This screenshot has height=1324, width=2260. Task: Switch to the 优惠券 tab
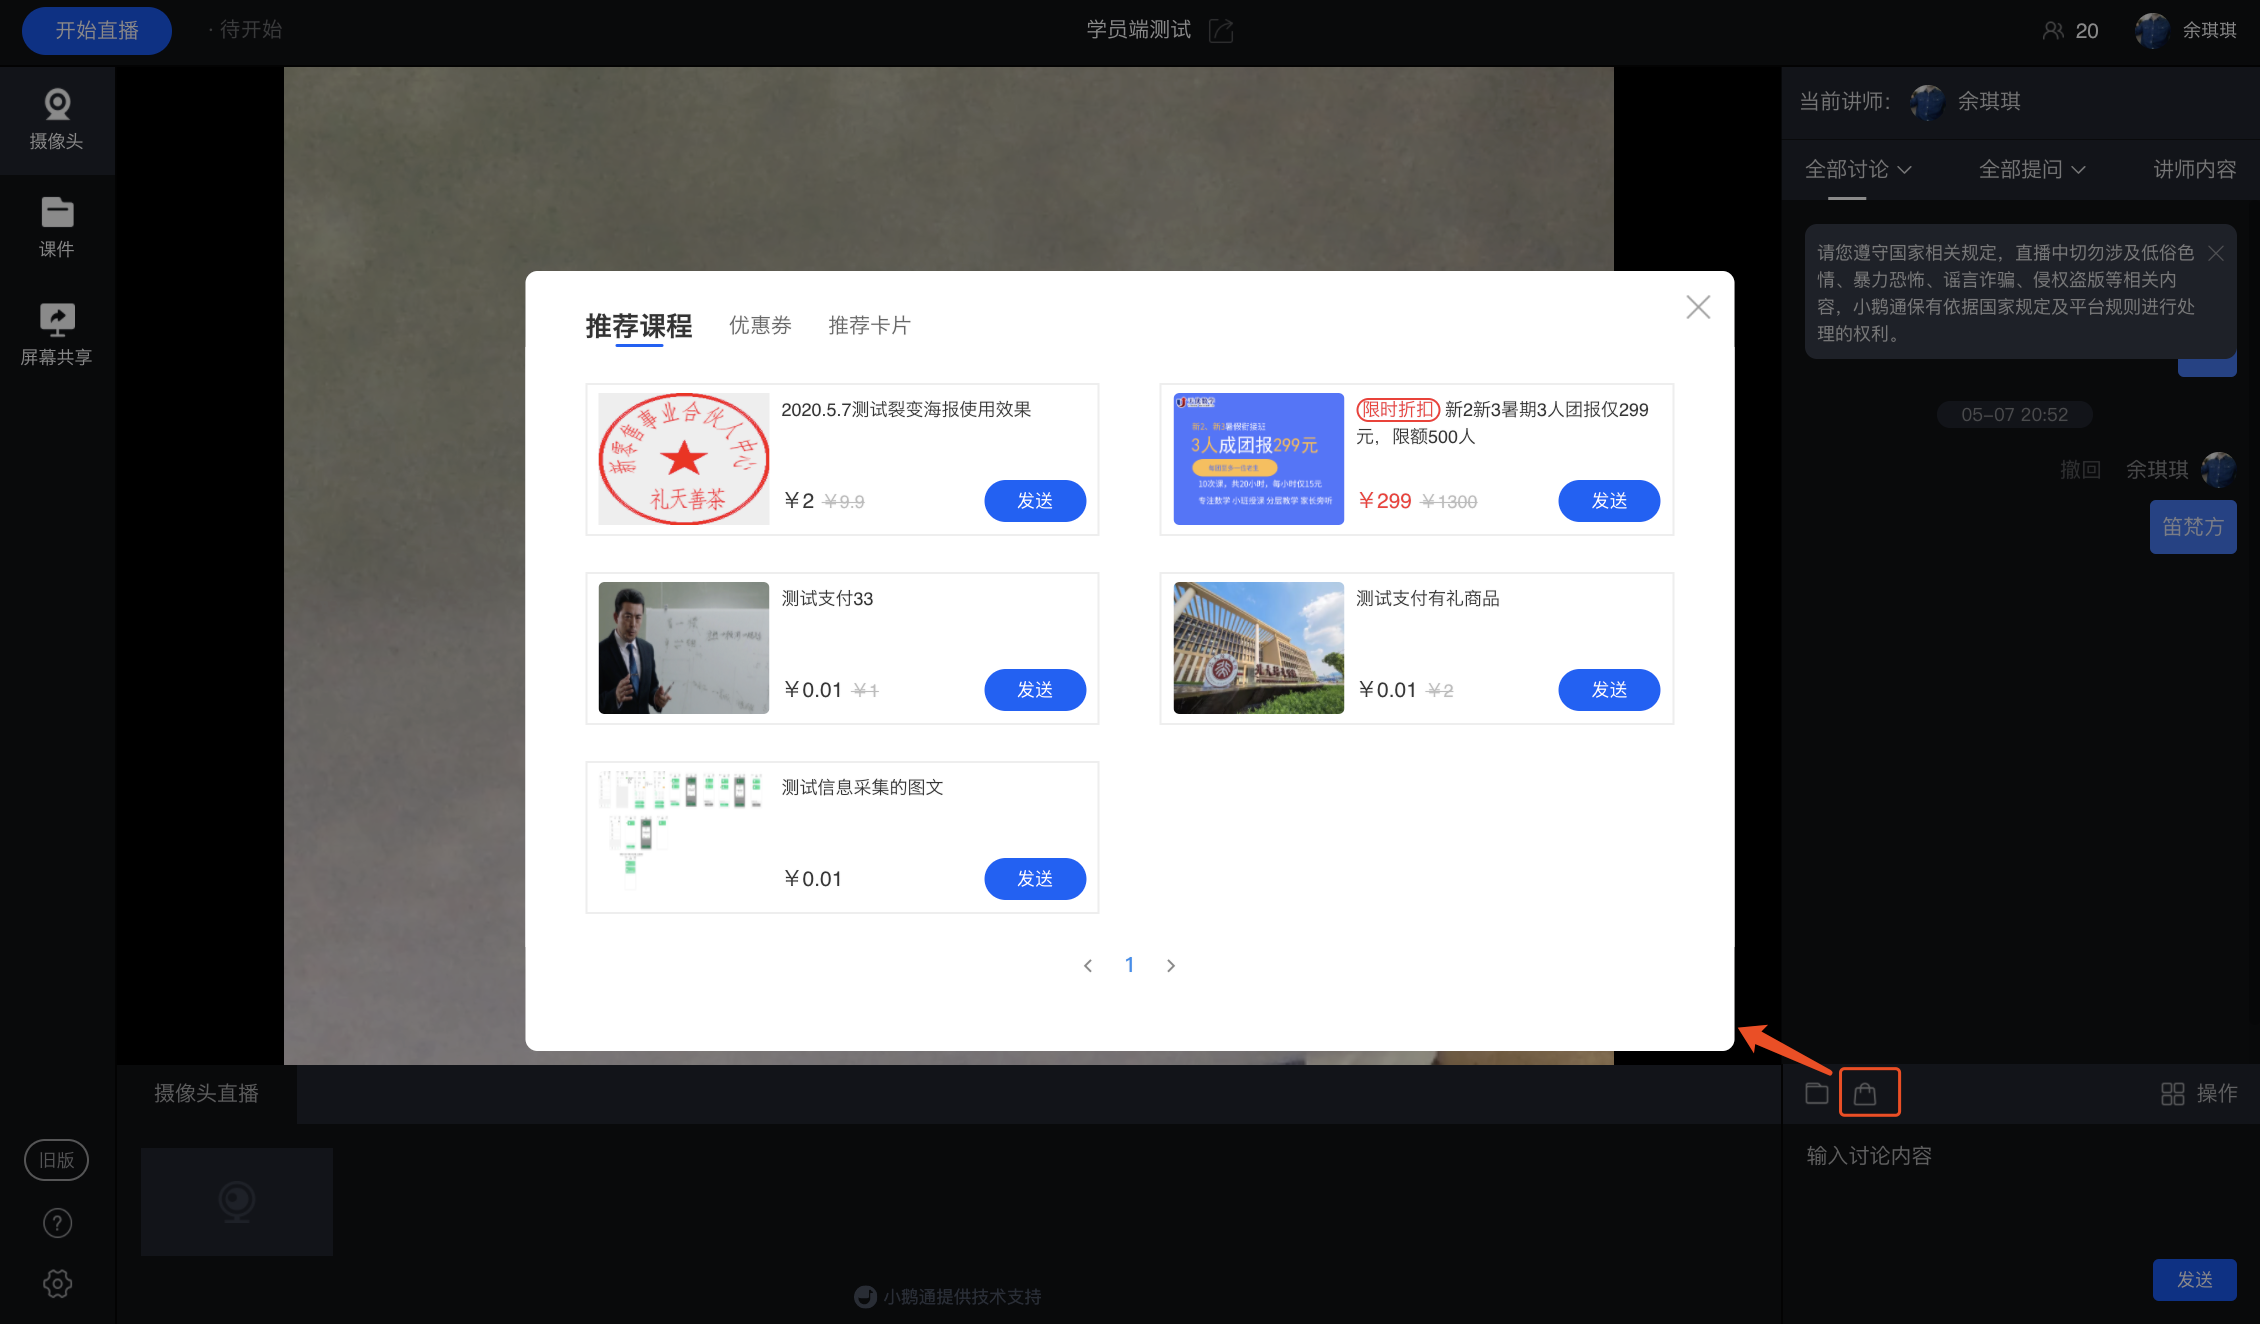pyautogui.click(x=760, y=325)
